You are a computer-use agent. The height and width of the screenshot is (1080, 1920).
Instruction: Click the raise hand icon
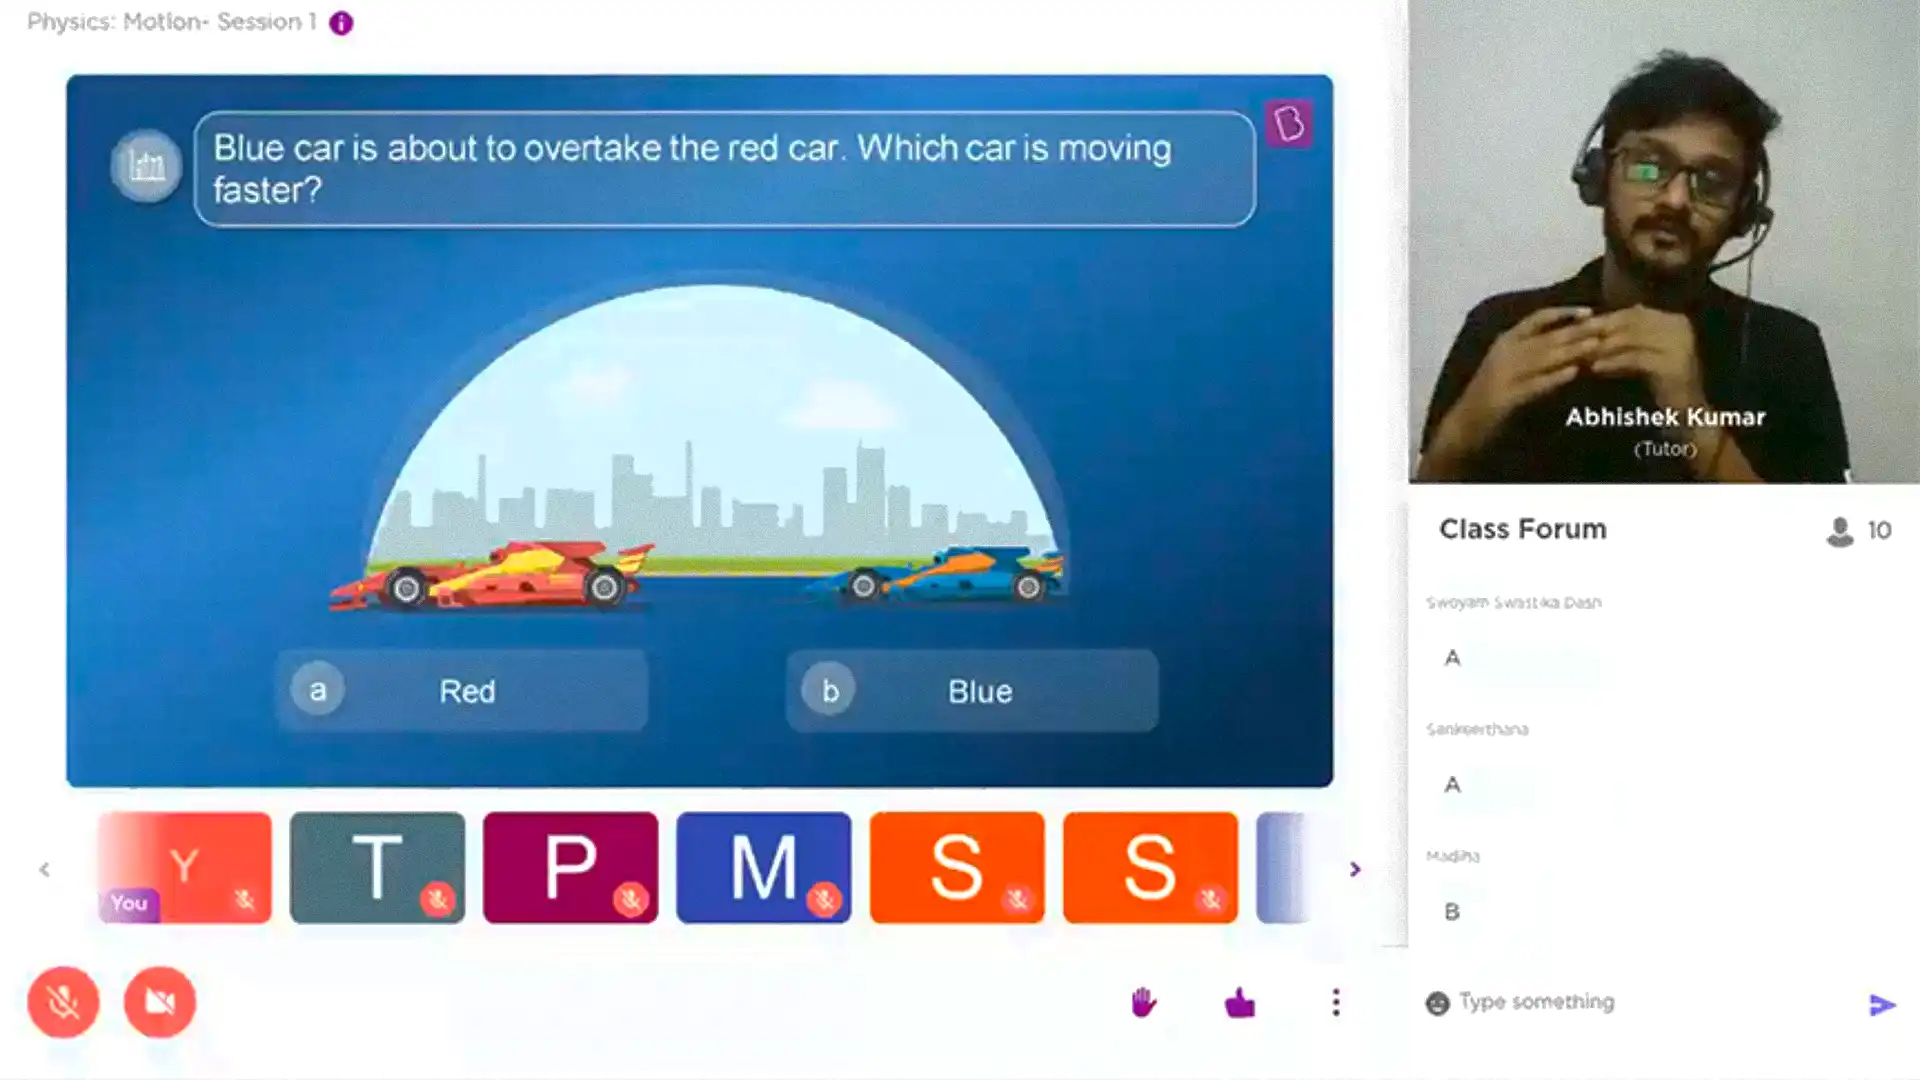(1141, 1001)
